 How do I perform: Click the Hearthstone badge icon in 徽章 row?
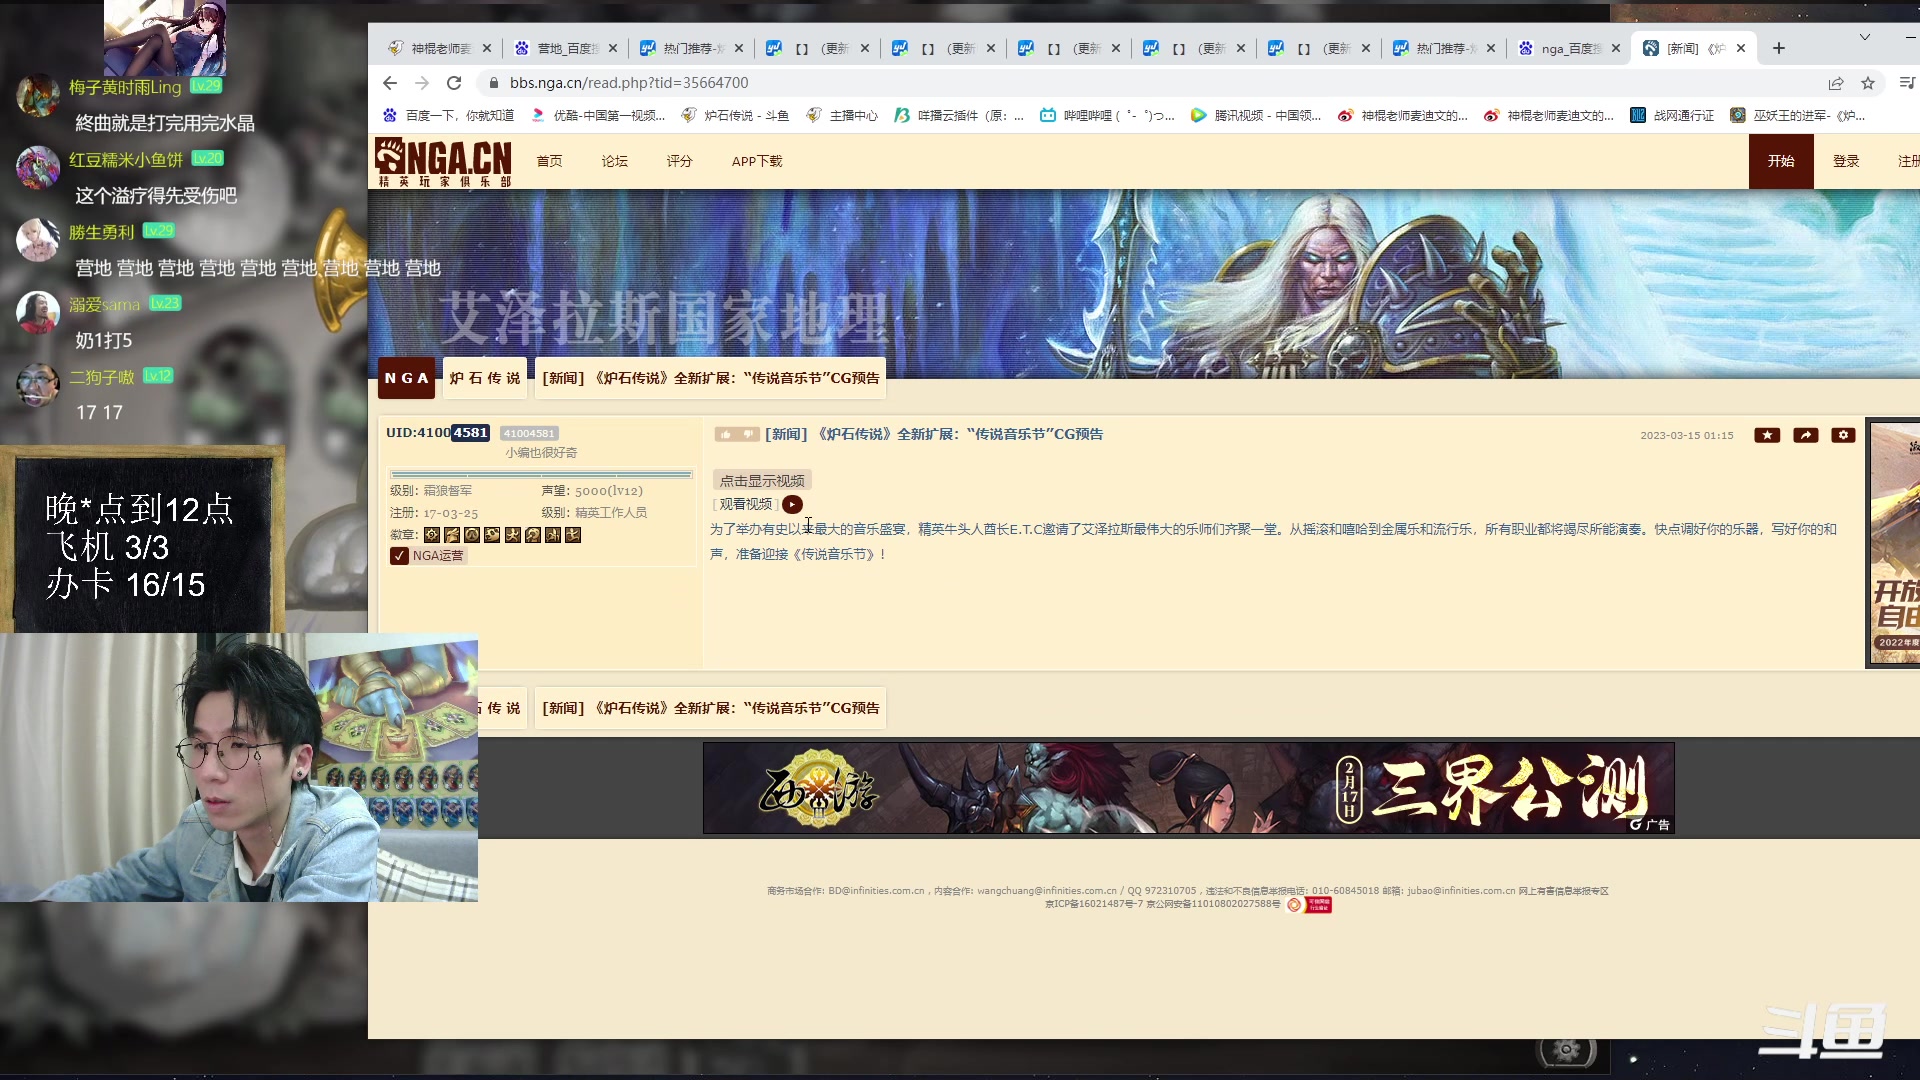432,535
